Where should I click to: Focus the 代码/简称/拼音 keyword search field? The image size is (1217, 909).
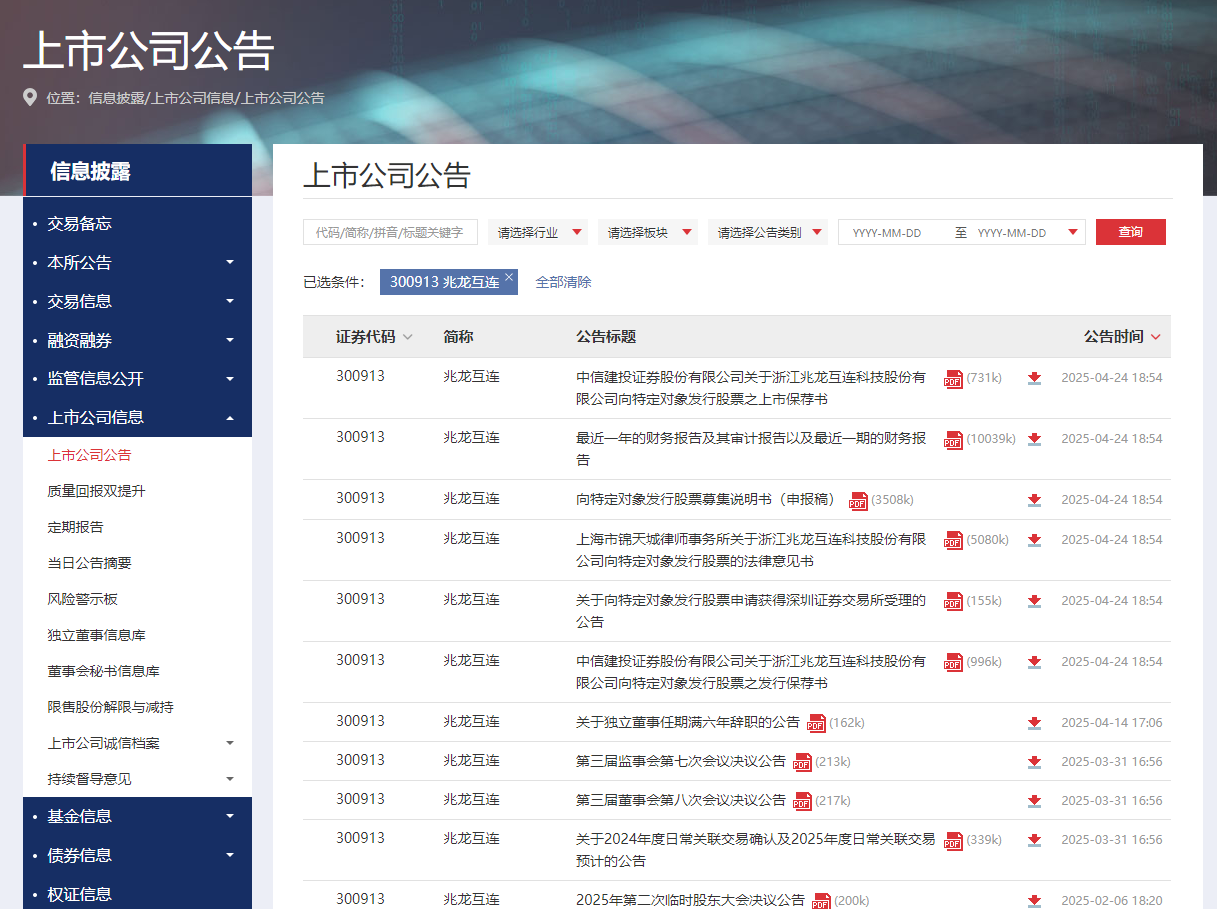pos(390,232)
